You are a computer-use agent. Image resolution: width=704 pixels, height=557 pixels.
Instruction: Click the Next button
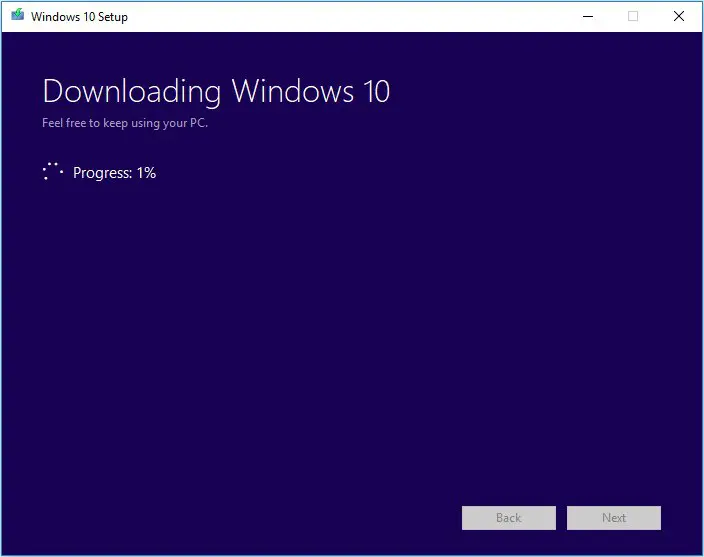614,518
